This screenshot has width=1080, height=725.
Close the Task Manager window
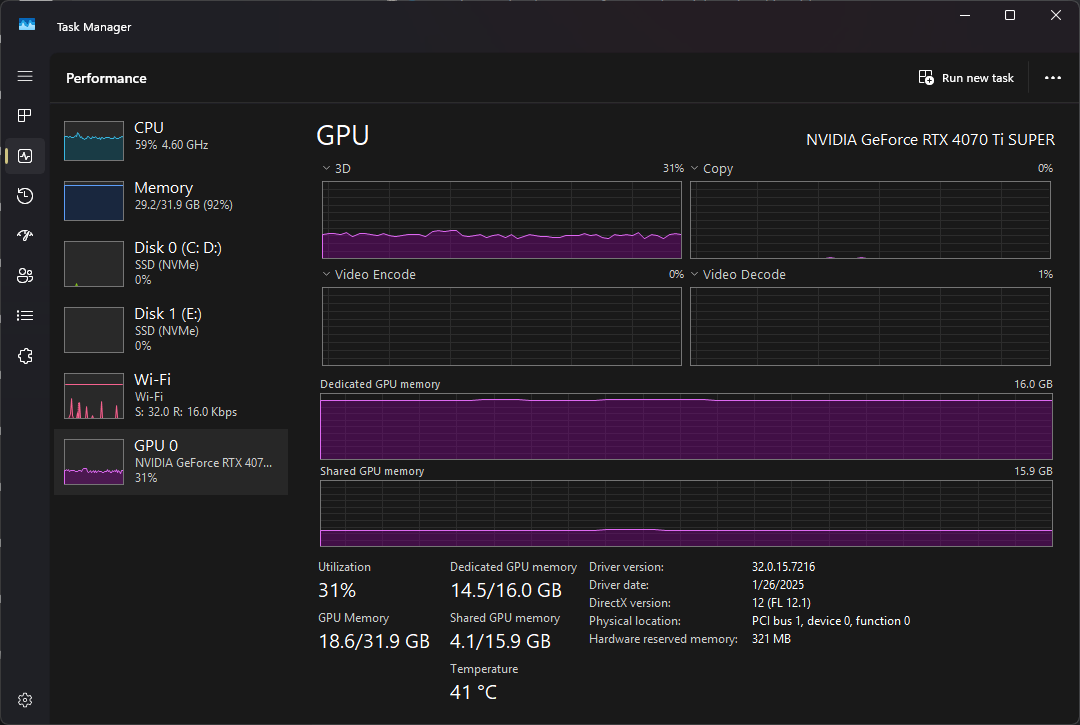pos(1055,15)
